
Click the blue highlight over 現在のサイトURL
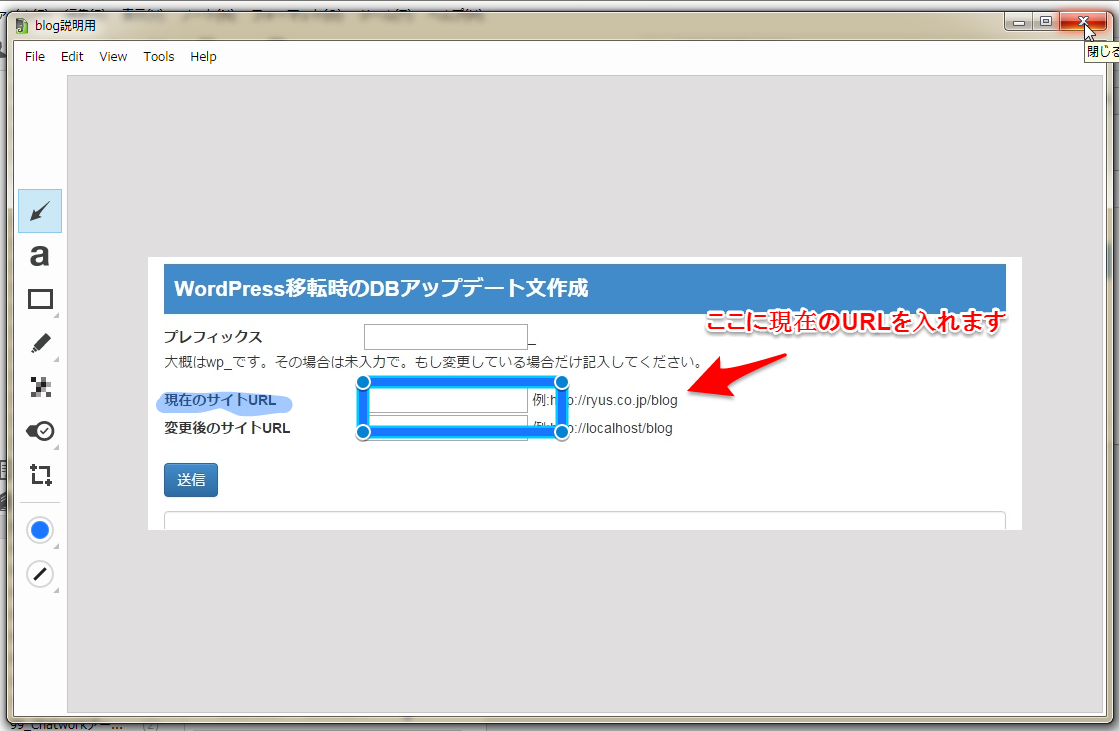click(x=224, y=403)
